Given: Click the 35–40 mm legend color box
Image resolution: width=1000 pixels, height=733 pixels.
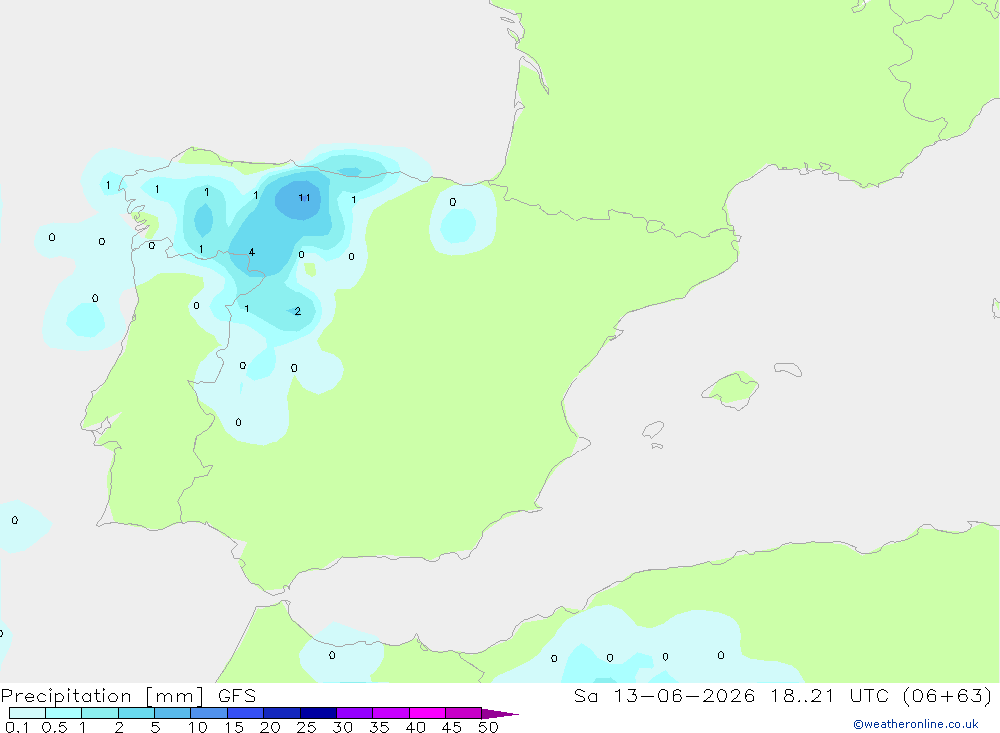Looking at the screenshot, I should coord(391,713).
